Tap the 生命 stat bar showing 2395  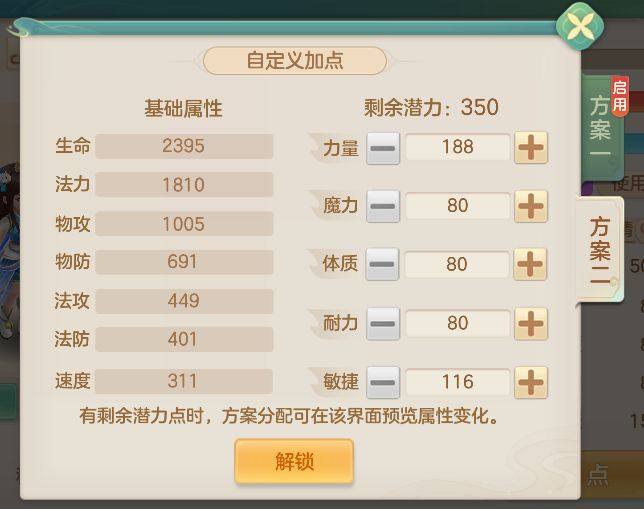(x=184, y=146)
